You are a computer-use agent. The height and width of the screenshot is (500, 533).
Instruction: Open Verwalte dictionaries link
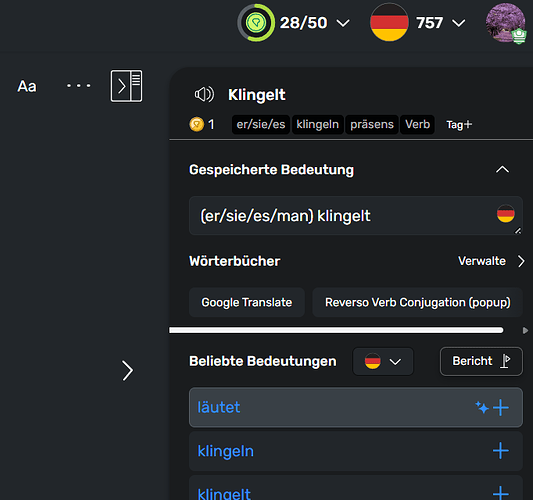[491, 261]
